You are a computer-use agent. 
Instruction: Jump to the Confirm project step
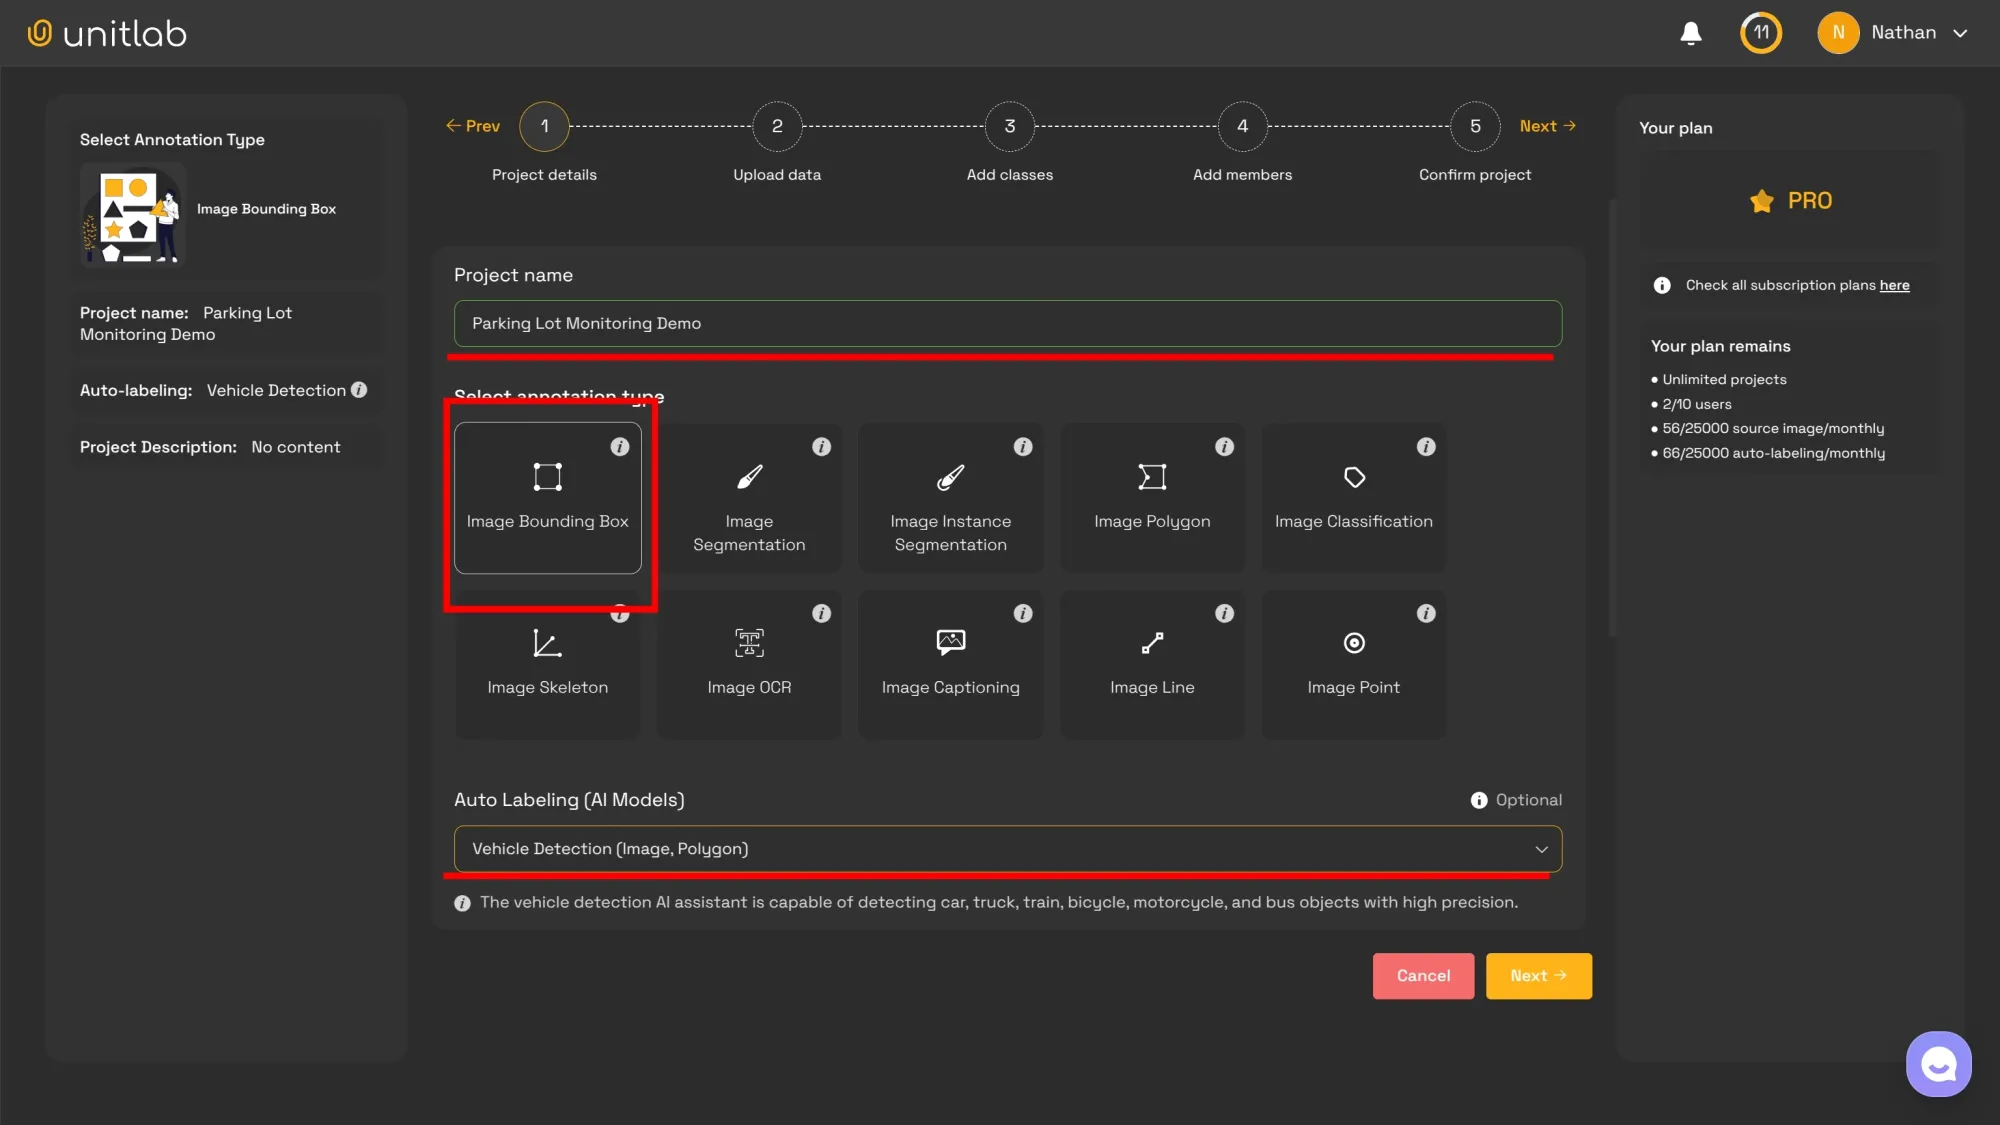[1475, 126]
